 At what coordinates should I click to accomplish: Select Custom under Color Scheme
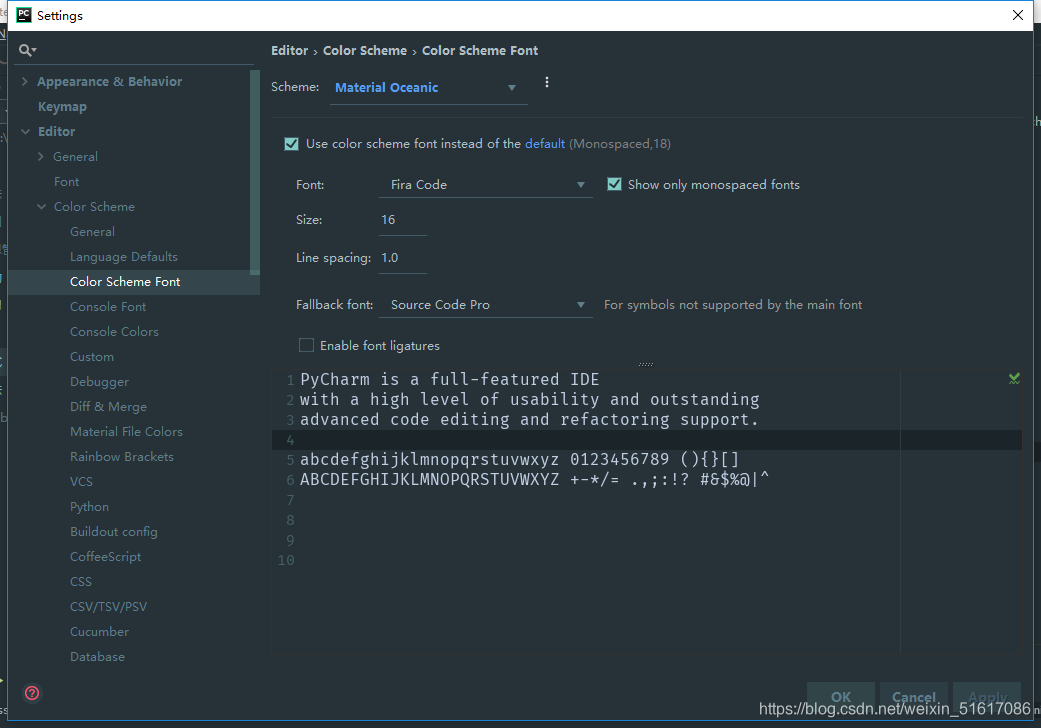92,357
